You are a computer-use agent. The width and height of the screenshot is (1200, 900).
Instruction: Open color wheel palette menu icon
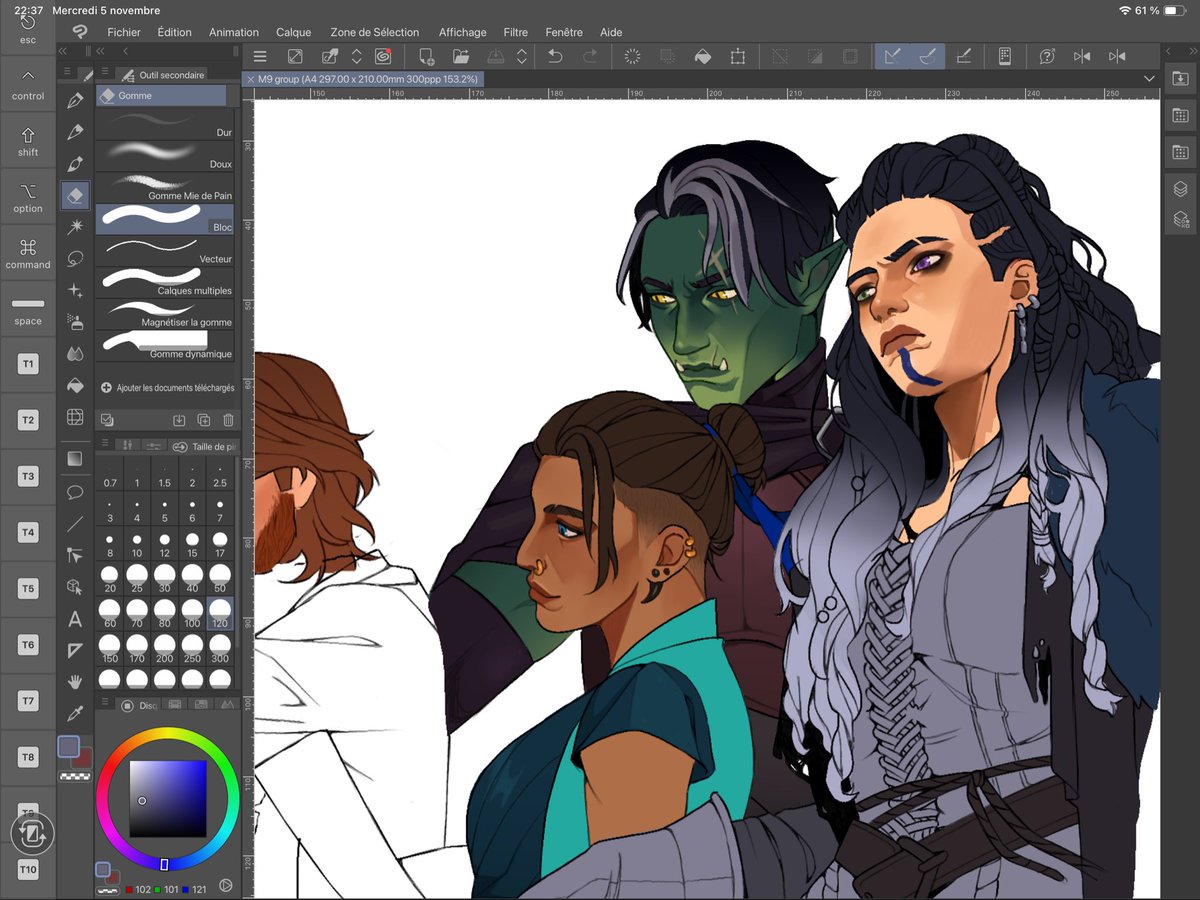104,703
